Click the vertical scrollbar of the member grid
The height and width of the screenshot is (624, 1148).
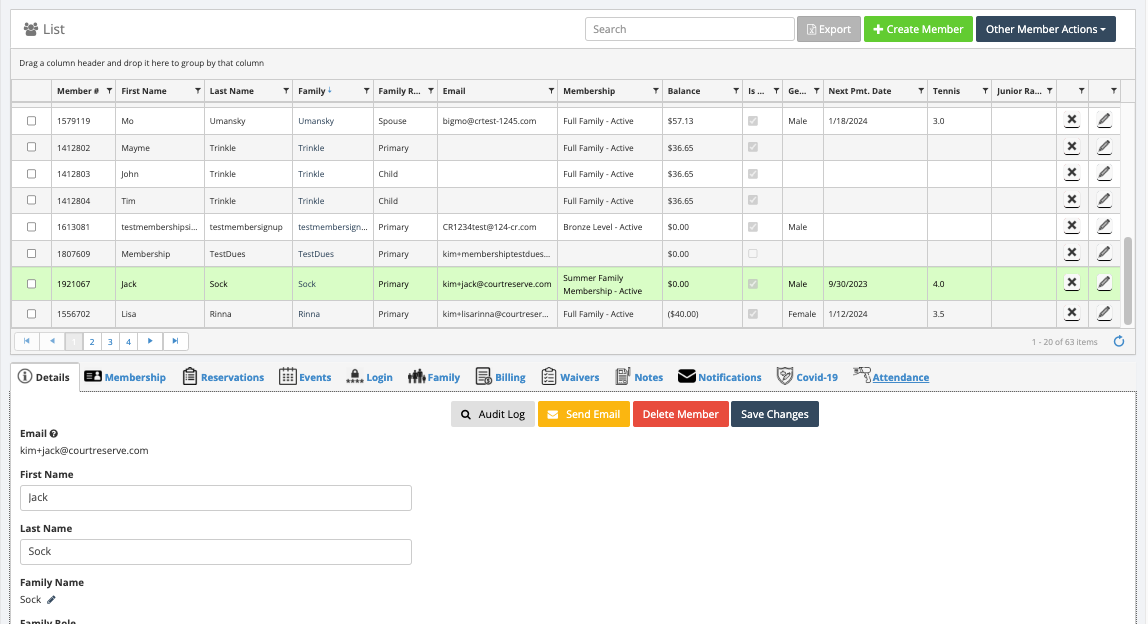[1129, 280]
